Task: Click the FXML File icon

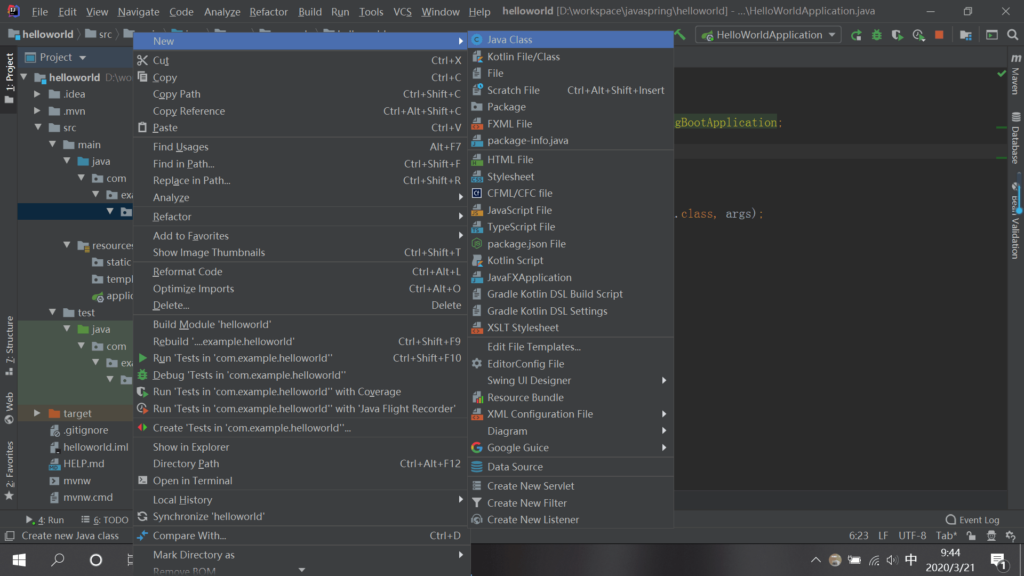Action: (x=477, y=123)
